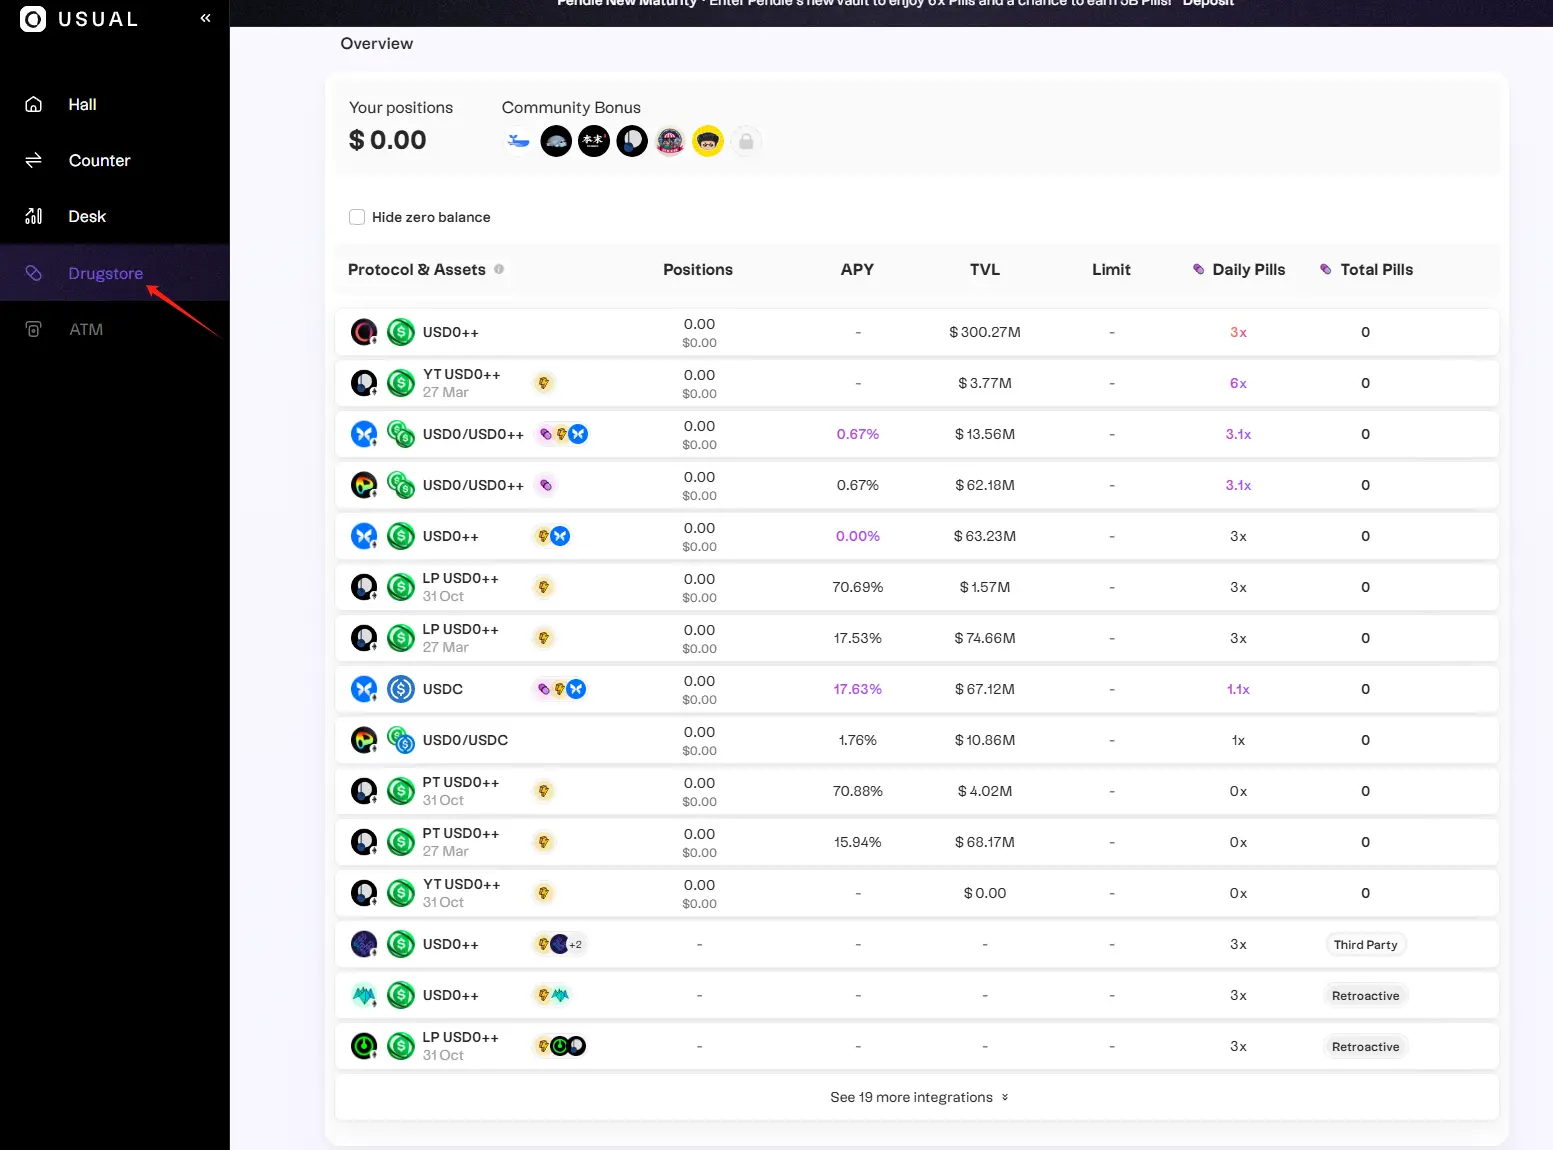Open Counter swap icon in sidebar
This screenshot has width=1553, height=1150.
[33, 160]
